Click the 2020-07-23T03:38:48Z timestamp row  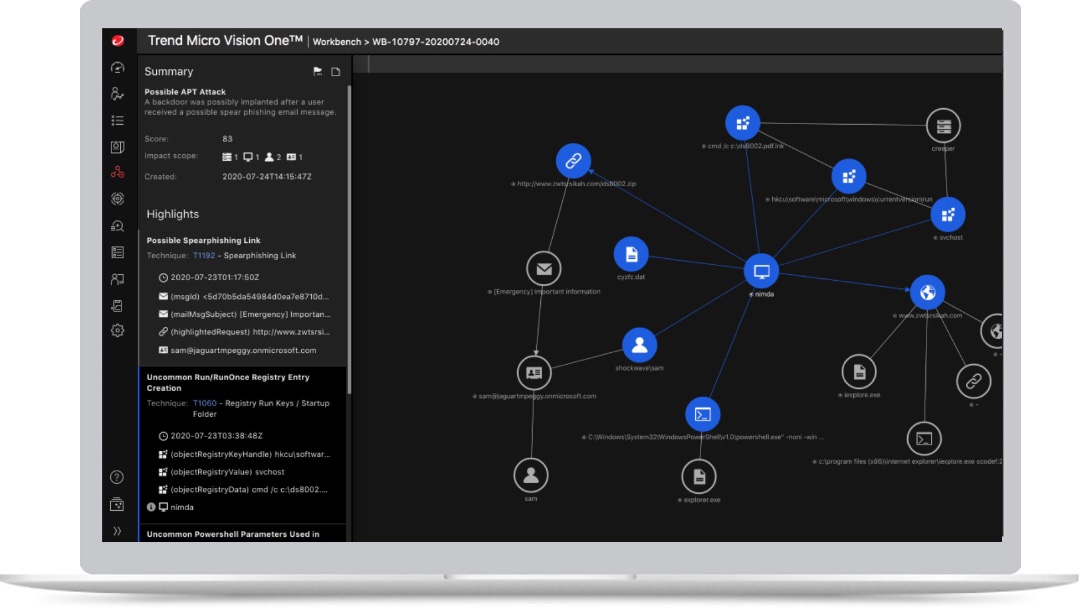point(211,436)
